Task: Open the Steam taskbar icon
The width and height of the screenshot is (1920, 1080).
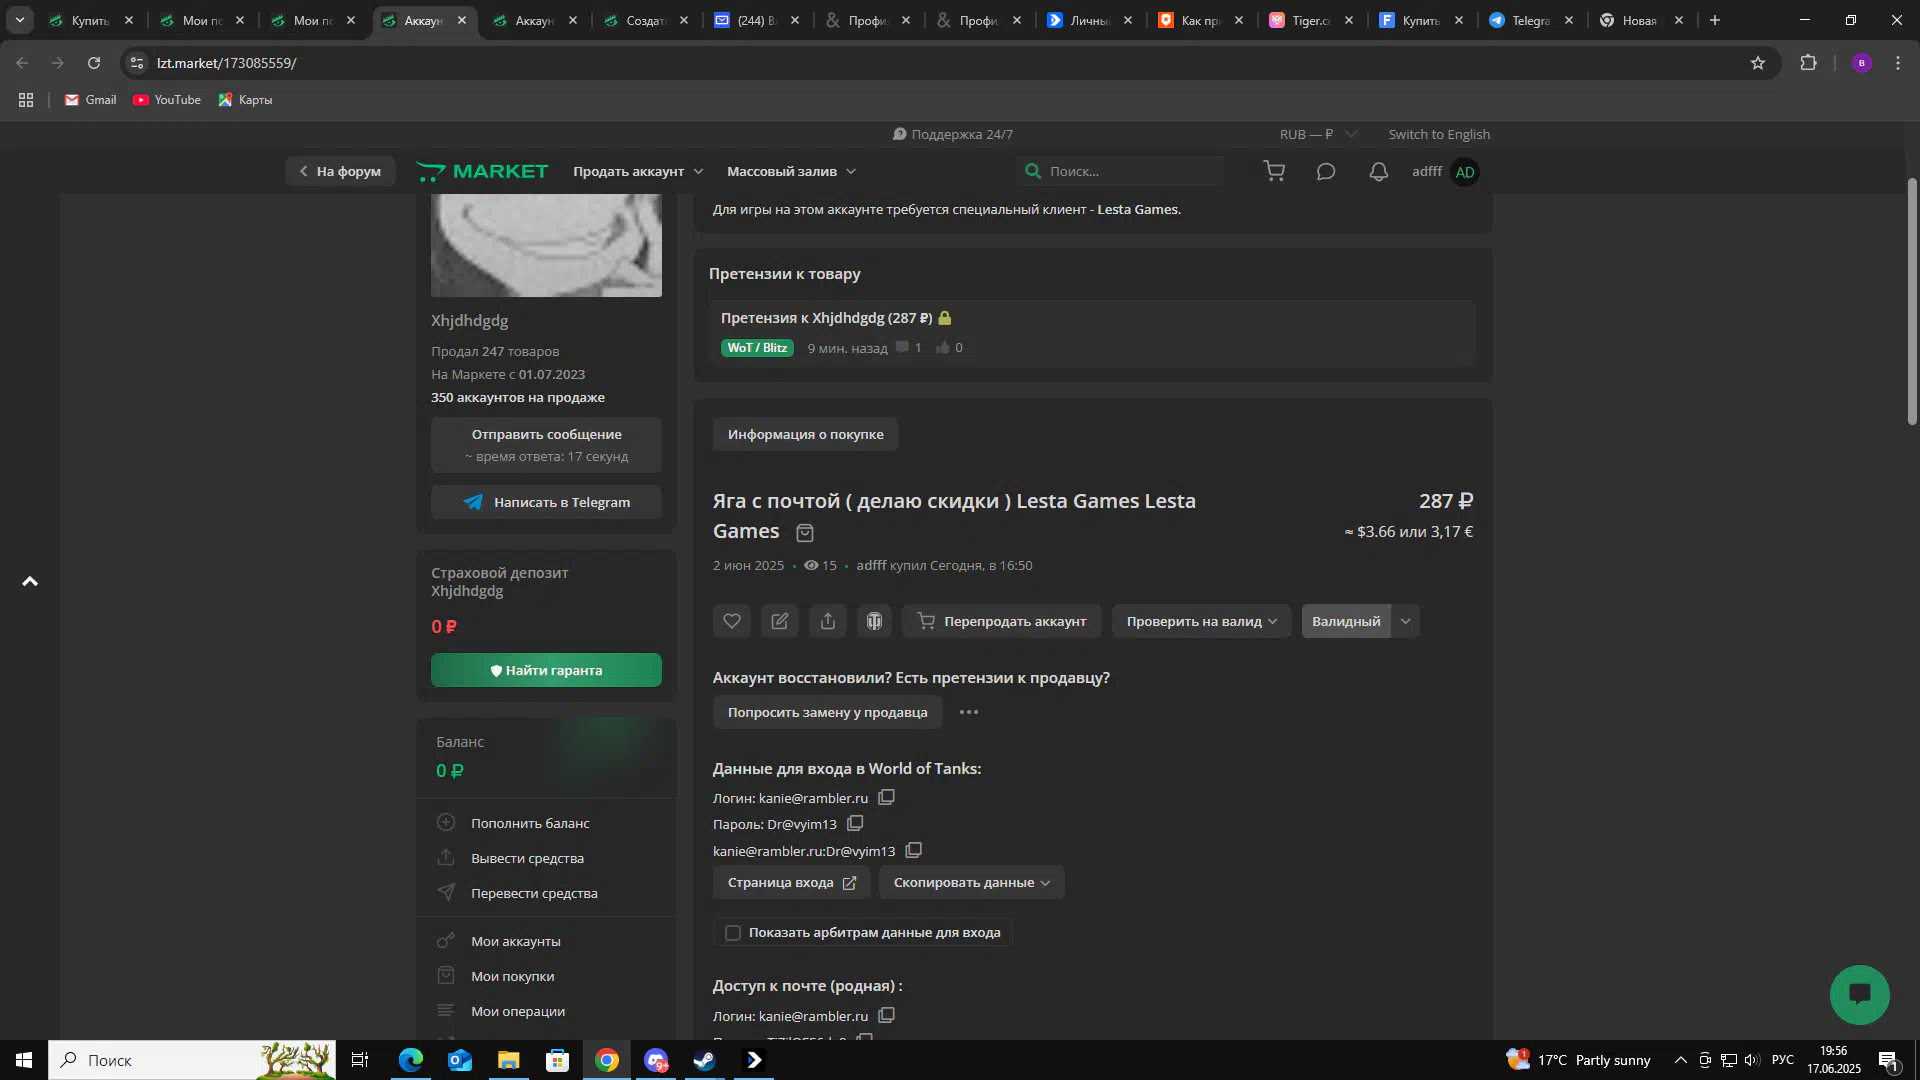Action: click(705, 1060)
